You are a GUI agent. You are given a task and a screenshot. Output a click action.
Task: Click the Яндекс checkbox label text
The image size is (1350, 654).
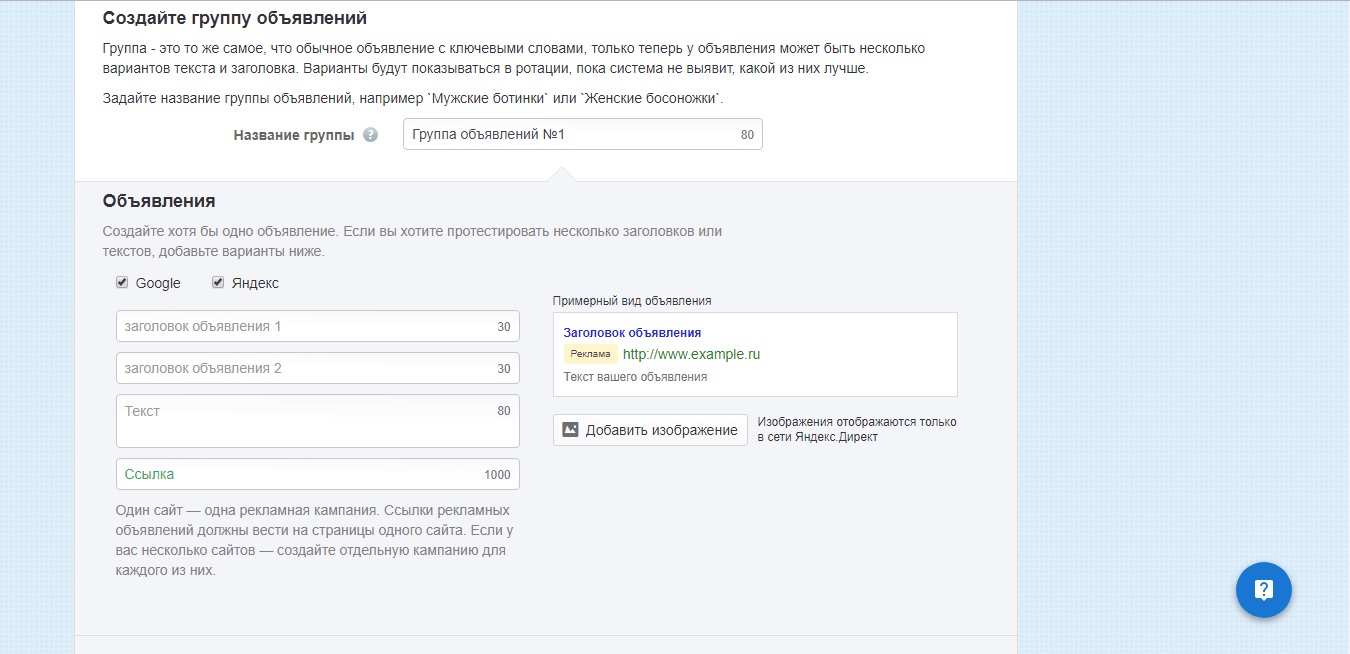click(255, 283)
